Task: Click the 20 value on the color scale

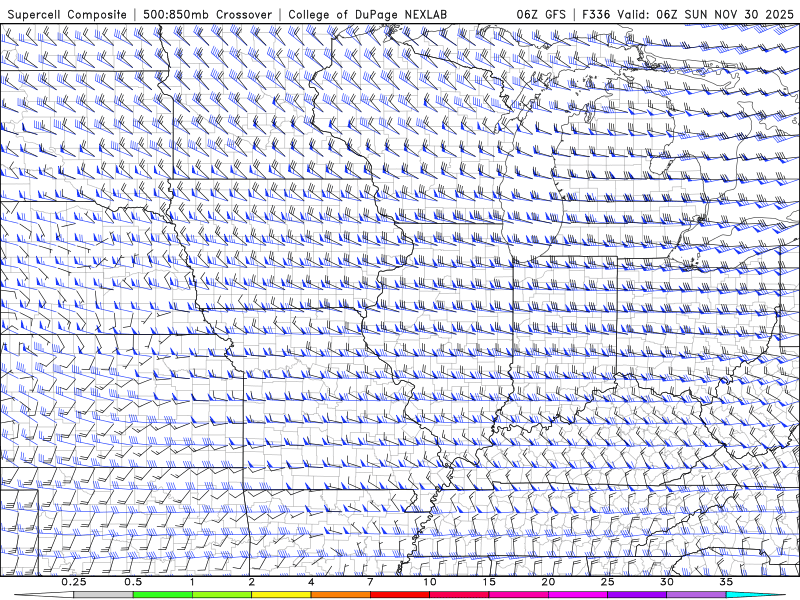Action: point(548,582)
